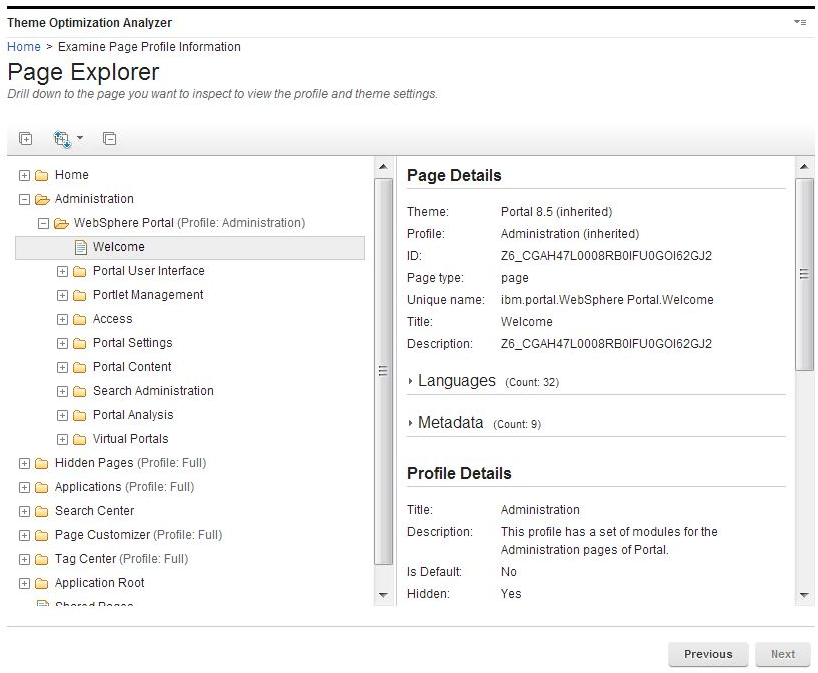This screenshot has width=818, height=673.
Task: Expand the Applications tree node
Action: pyautogui.click(x=24, y=487)
